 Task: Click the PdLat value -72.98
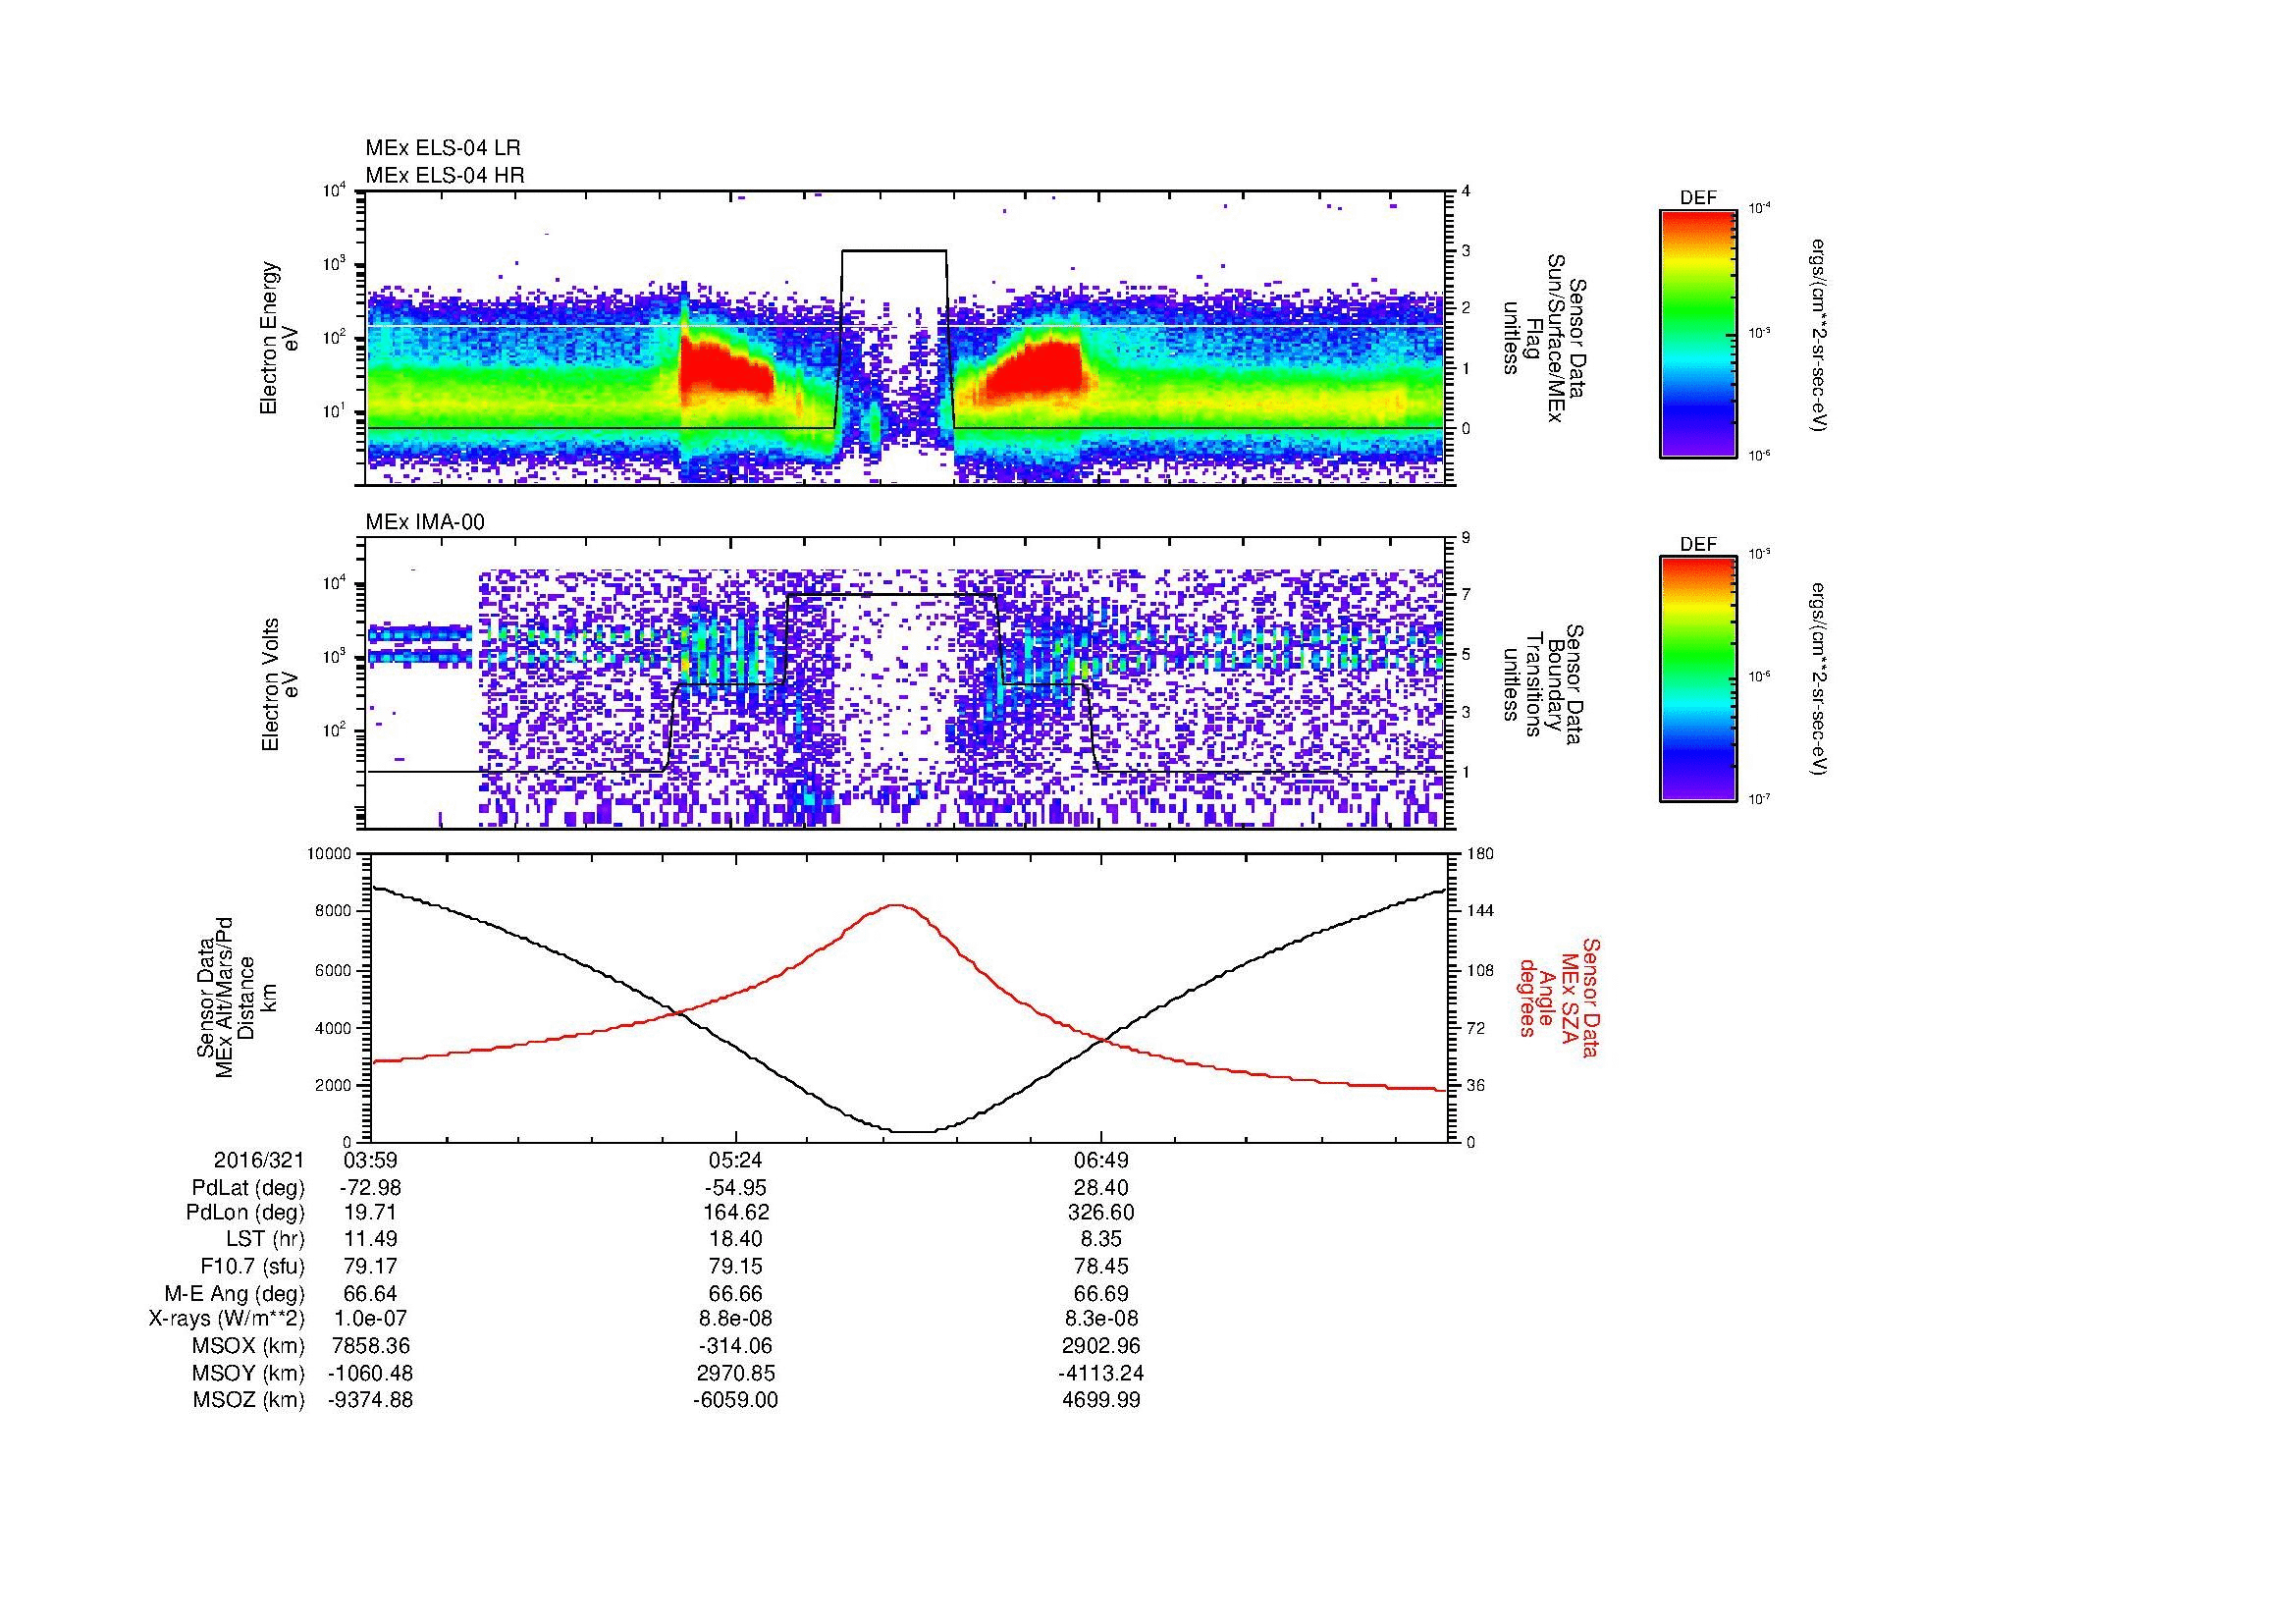(x=370, y=1187)
